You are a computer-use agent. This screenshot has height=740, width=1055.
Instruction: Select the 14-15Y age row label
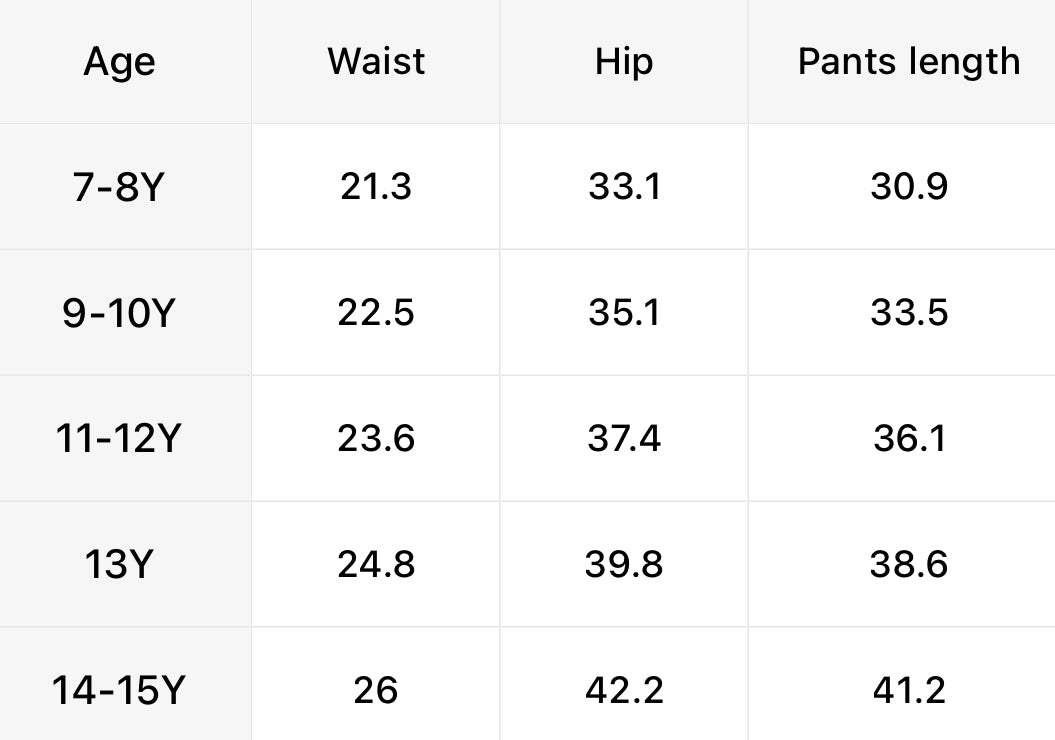(x=118, y=691)
